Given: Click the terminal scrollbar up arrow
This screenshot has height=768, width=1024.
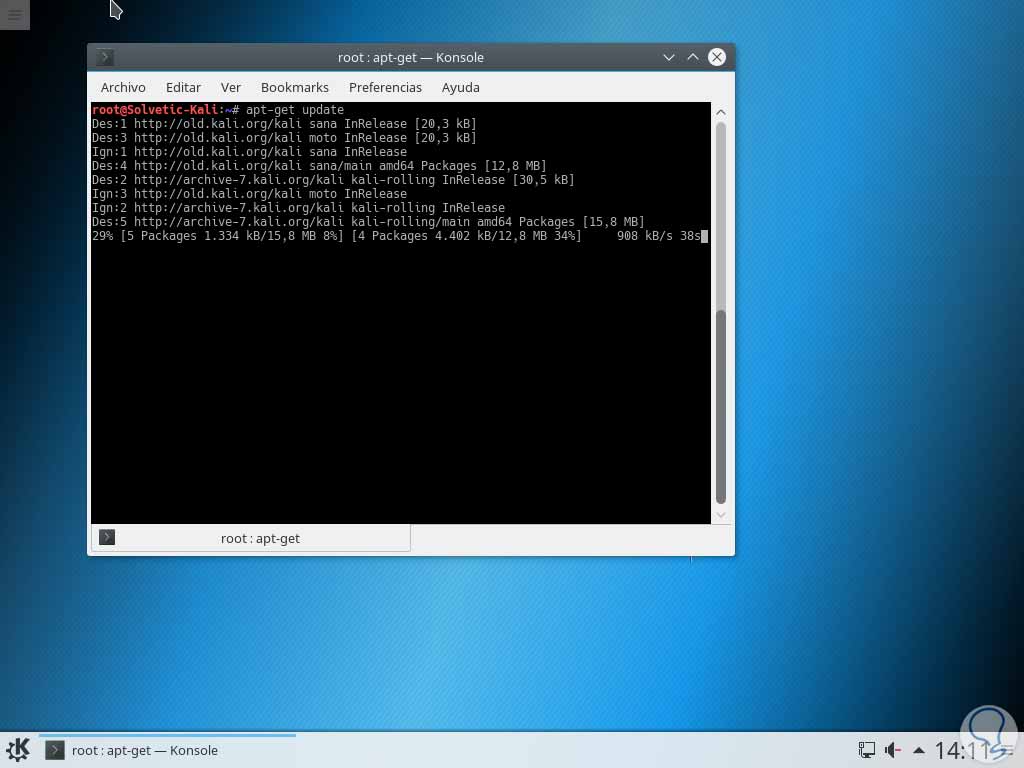Looking at the screenshot, I should pyautogui.click(x=721, y=112).
